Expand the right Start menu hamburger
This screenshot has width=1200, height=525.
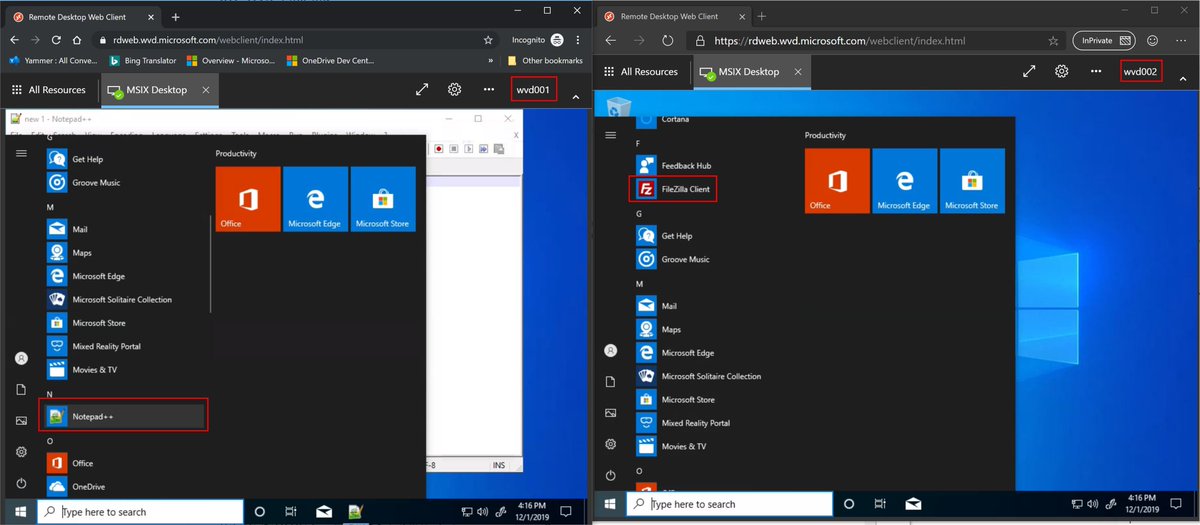611,134
